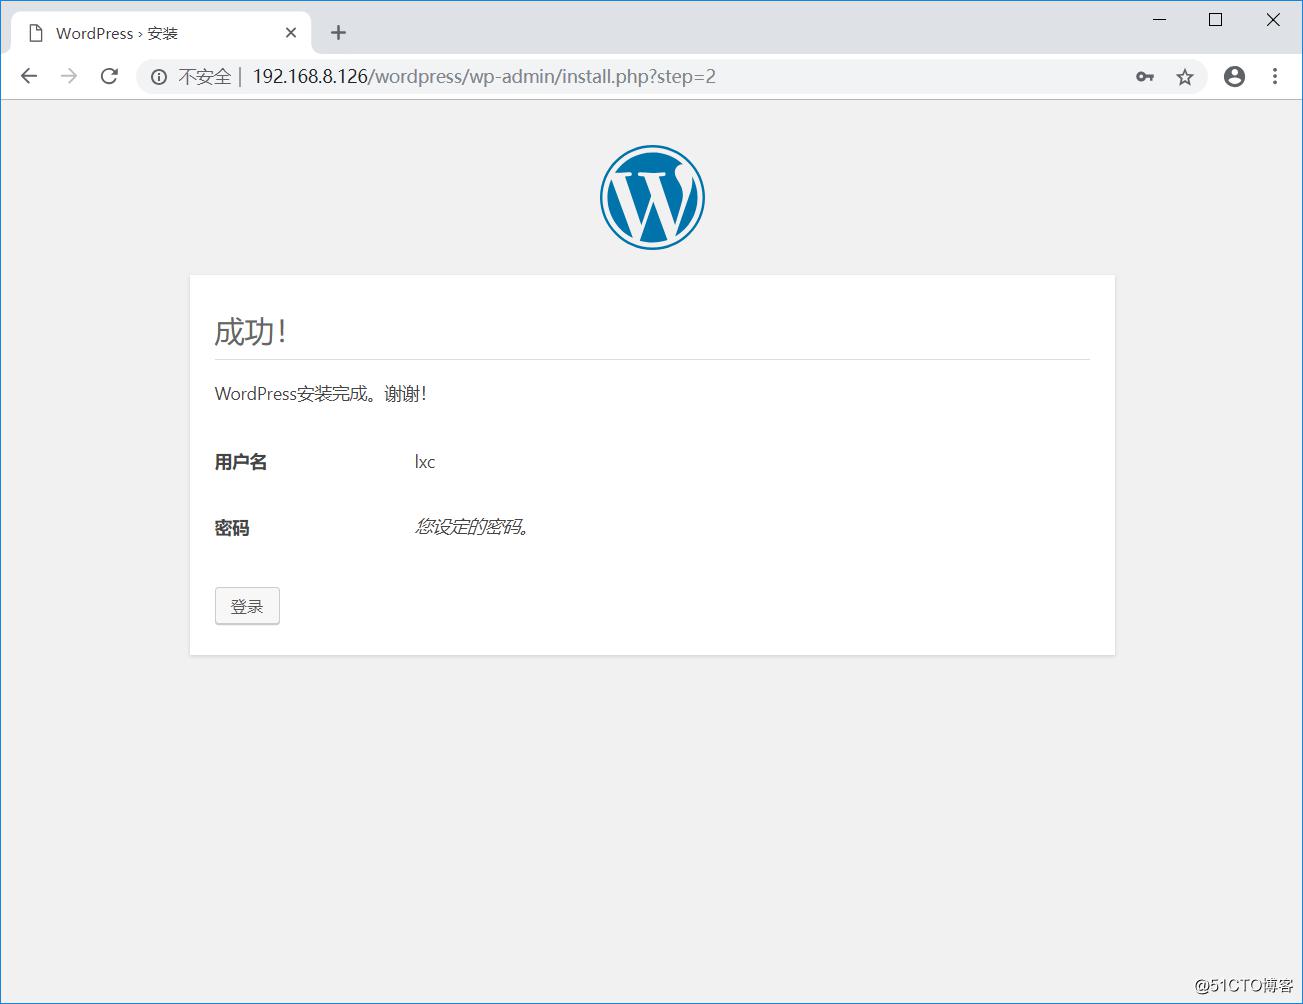Open a new tab with plus button
The image size is (1303, 1004).
pos(339,33)
